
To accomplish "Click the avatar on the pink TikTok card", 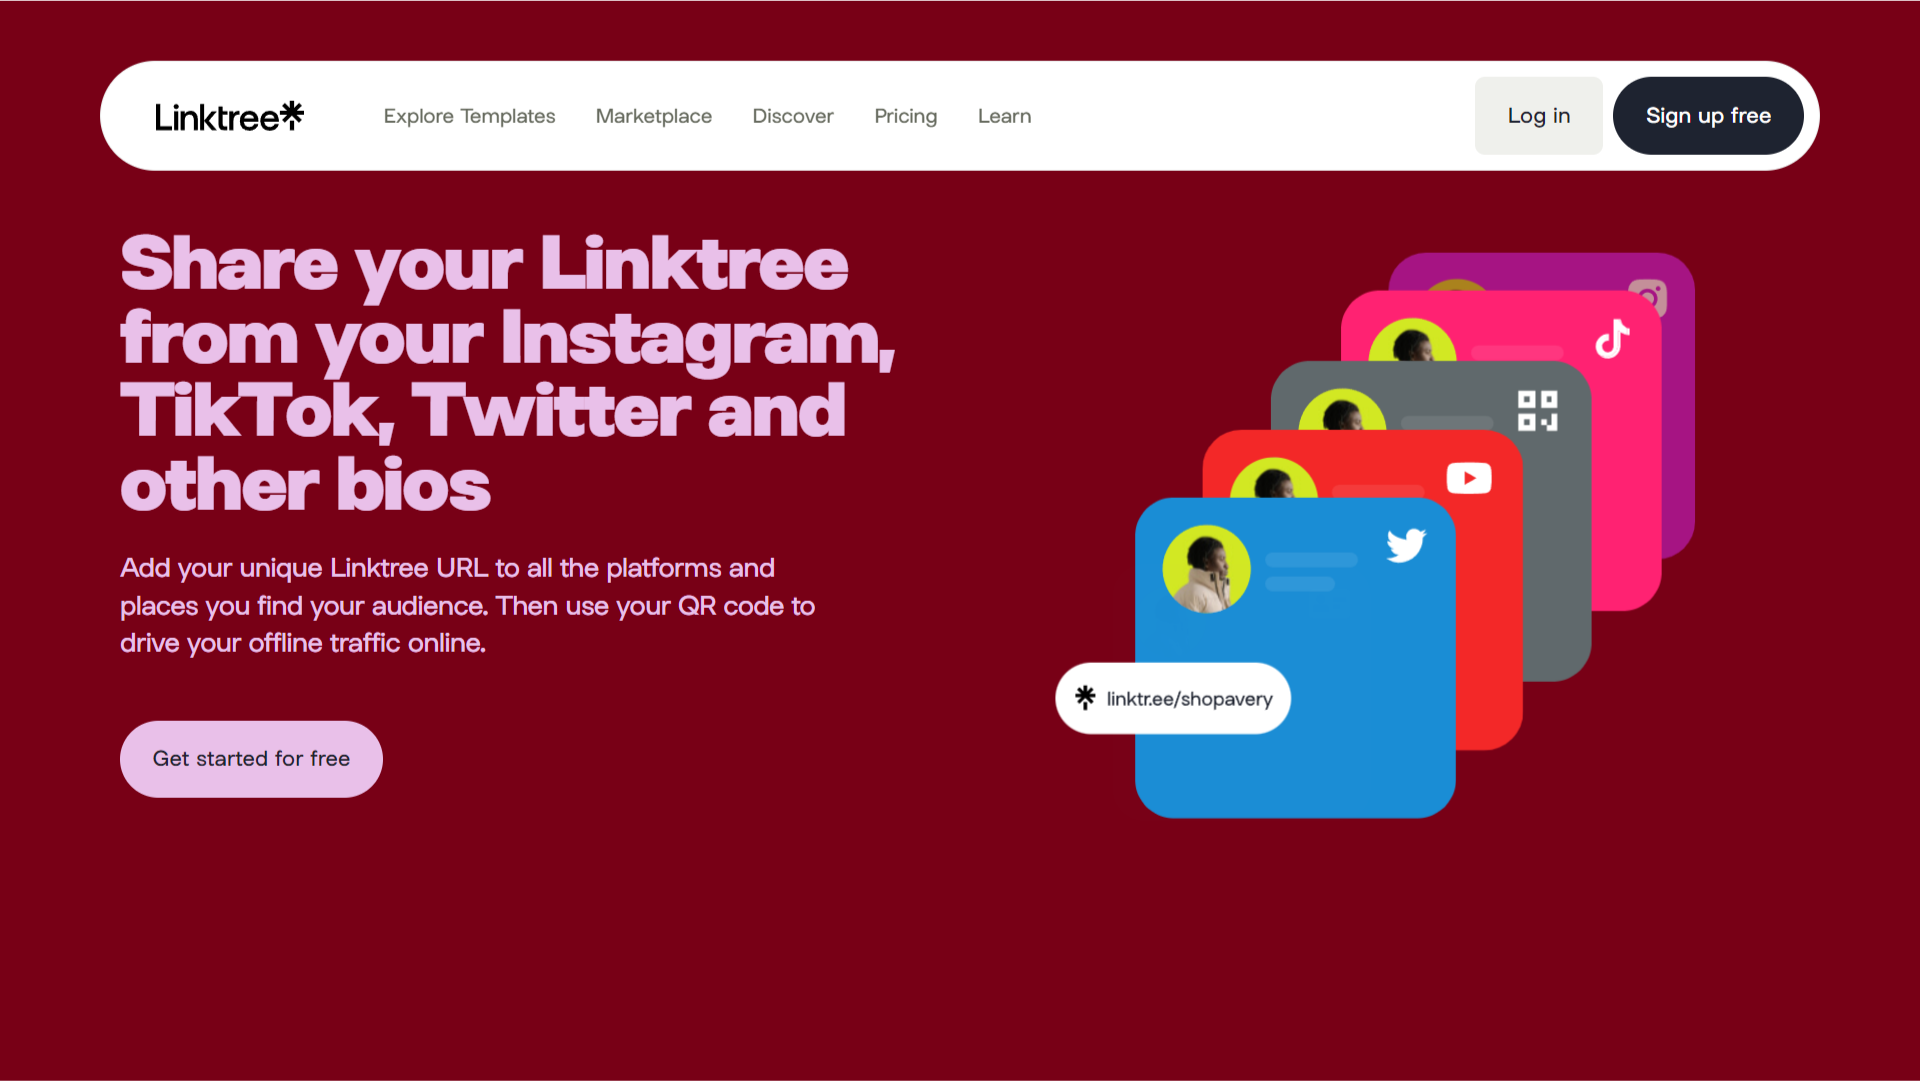I will click(x=1412, y=340).
